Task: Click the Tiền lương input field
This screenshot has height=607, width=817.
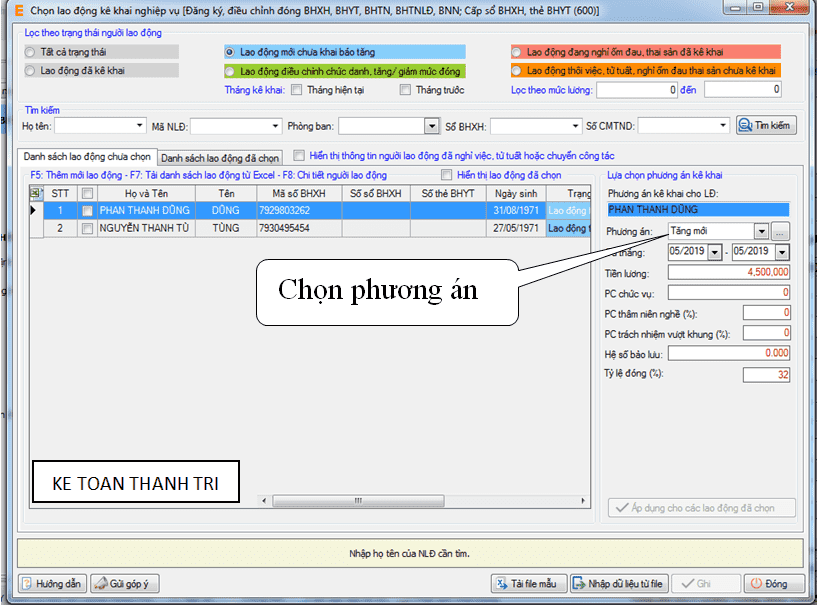Action: pos(730,272)
